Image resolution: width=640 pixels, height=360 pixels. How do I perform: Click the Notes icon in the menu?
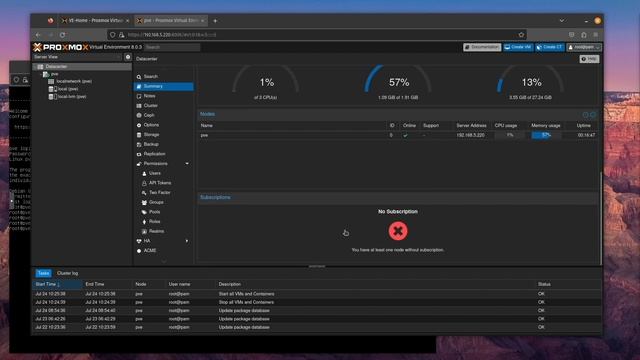coord(139,96)
